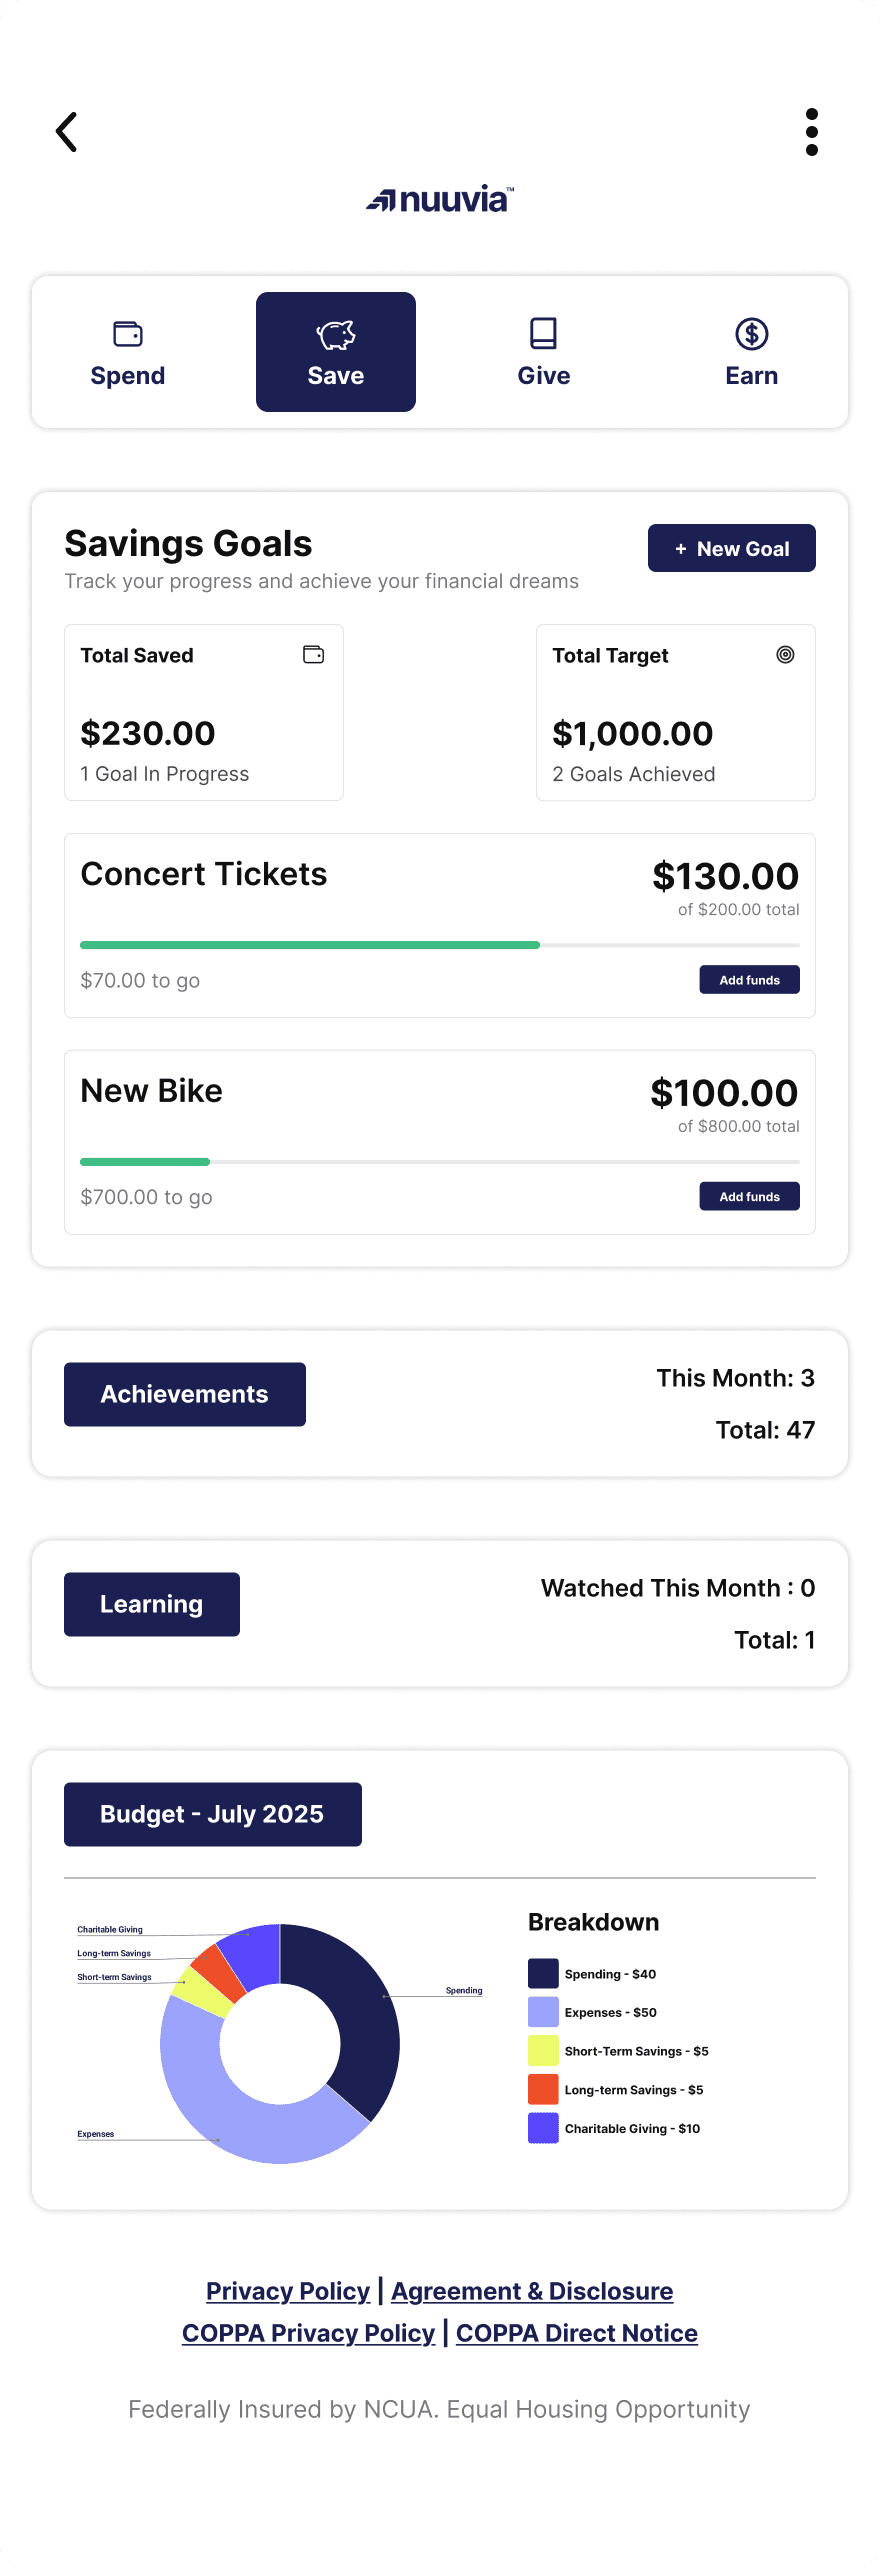Open the Budget - July 2025 section

coord(213,1814)
